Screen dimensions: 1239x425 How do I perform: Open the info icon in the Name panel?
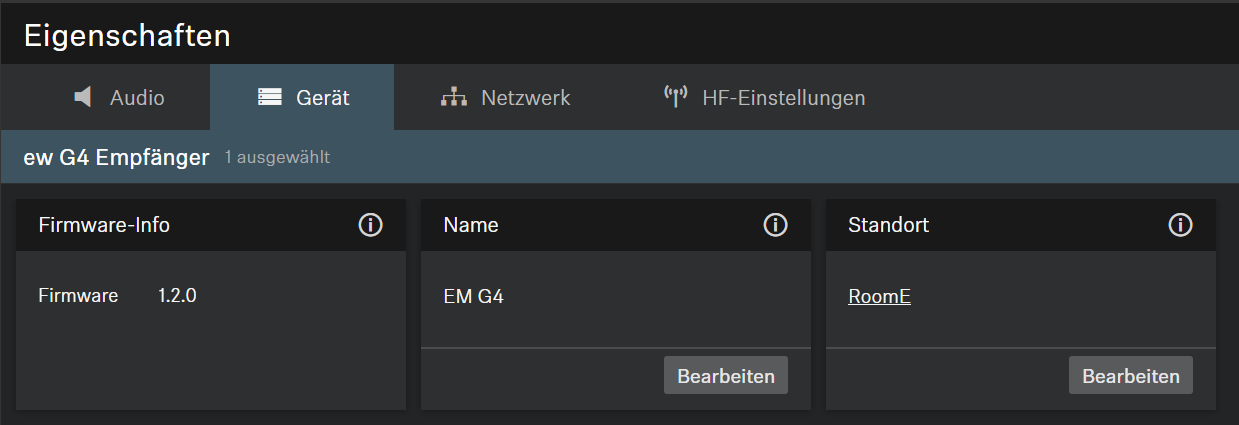(775, 225)
